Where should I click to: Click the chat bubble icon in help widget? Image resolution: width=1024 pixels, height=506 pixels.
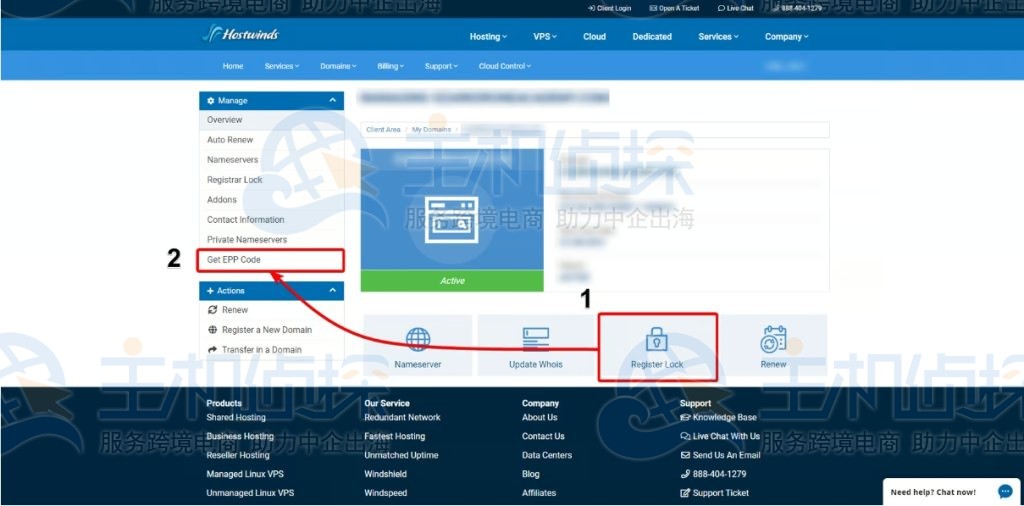point(1004,492)
